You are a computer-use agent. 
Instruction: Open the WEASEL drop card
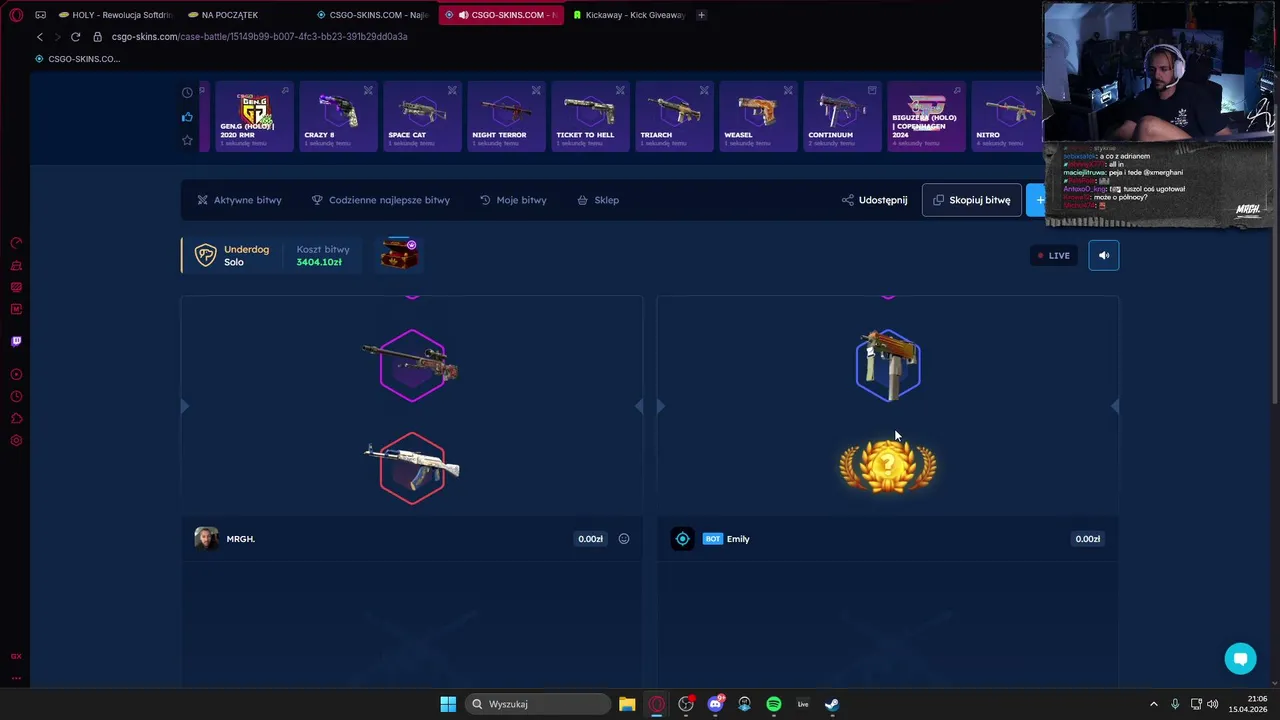pyautogui.click(x=758, y=116)
